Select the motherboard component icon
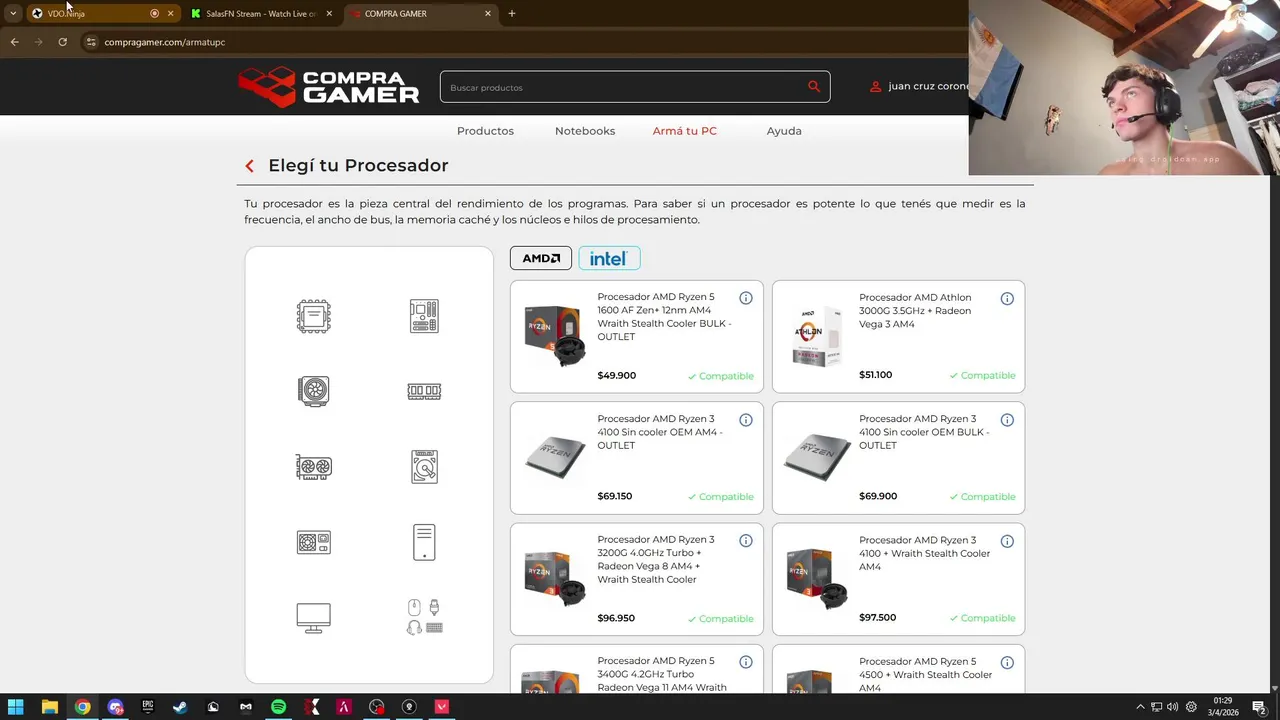The width and height of the screenshot is (1280, 720). click(424, 316)
